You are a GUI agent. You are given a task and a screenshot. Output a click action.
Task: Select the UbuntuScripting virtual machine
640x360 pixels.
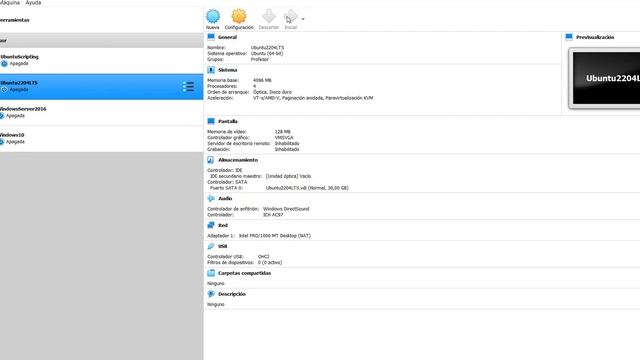[x=101, y=60]
